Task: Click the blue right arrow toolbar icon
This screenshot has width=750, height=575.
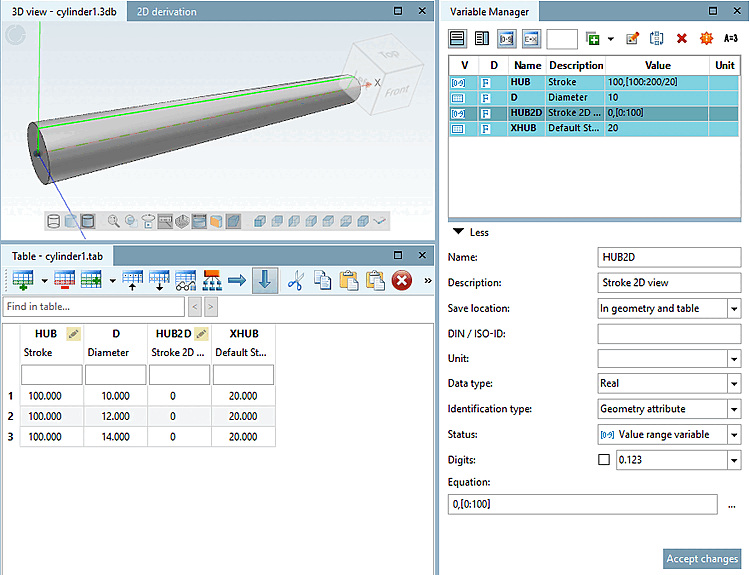Action: coord(237,281)
